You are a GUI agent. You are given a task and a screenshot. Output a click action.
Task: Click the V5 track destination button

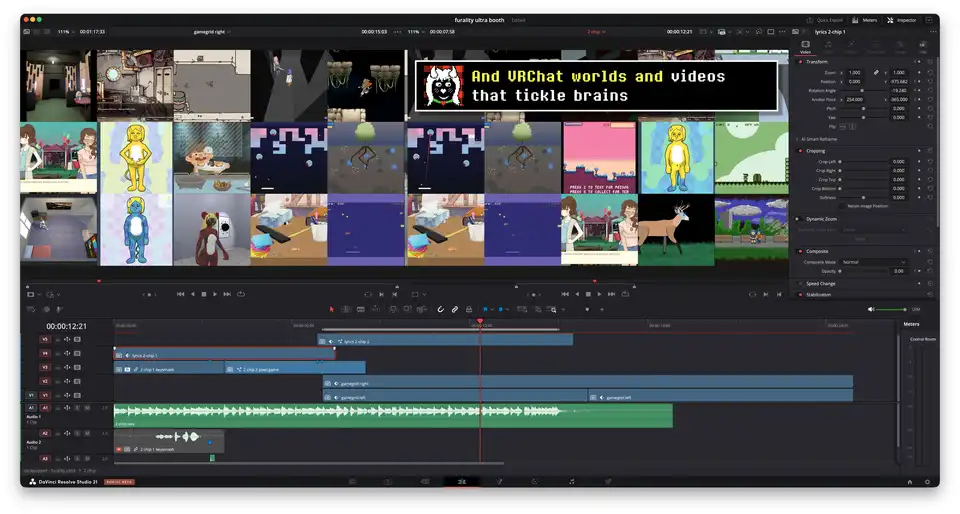(x=45, y=340)
